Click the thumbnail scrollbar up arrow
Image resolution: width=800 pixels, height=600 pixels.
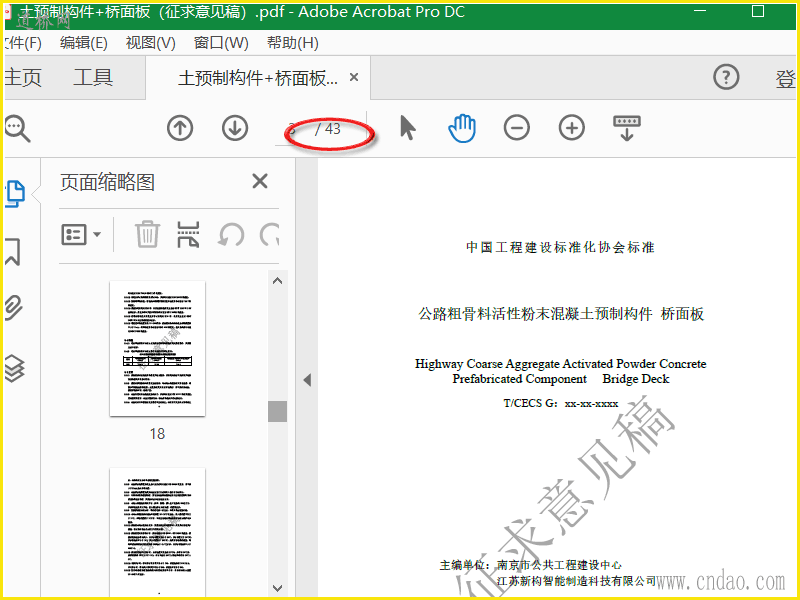coord(278,281)
